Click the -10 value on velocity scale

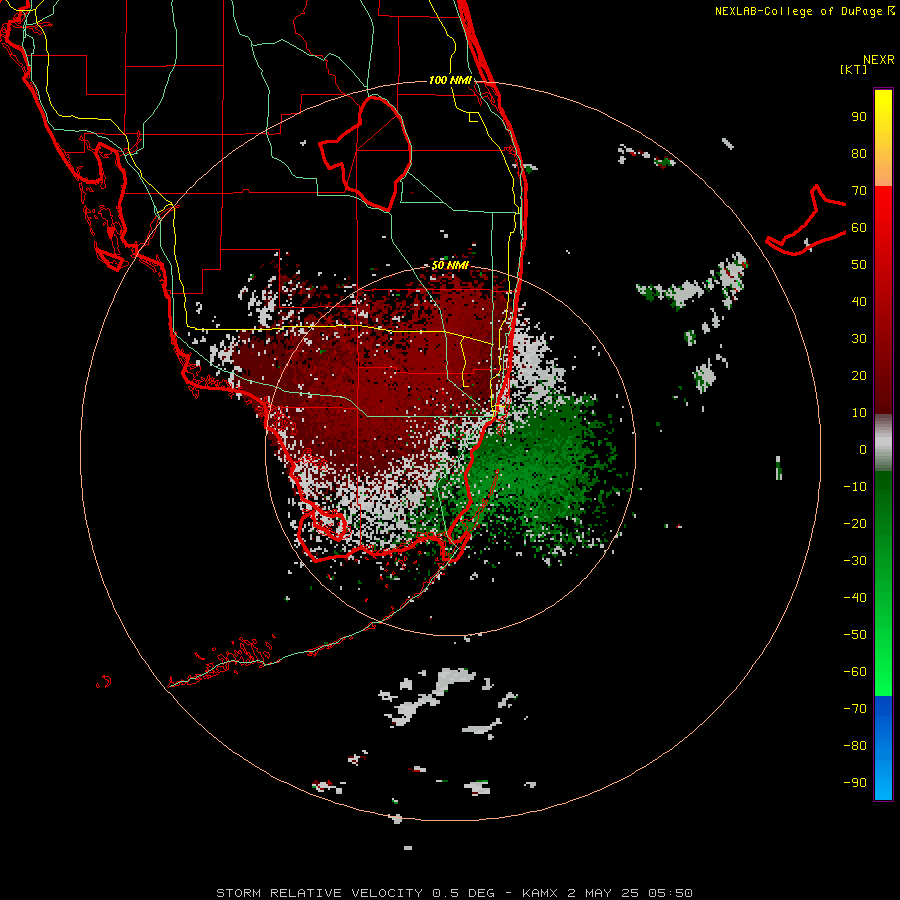tap(855, 487)
